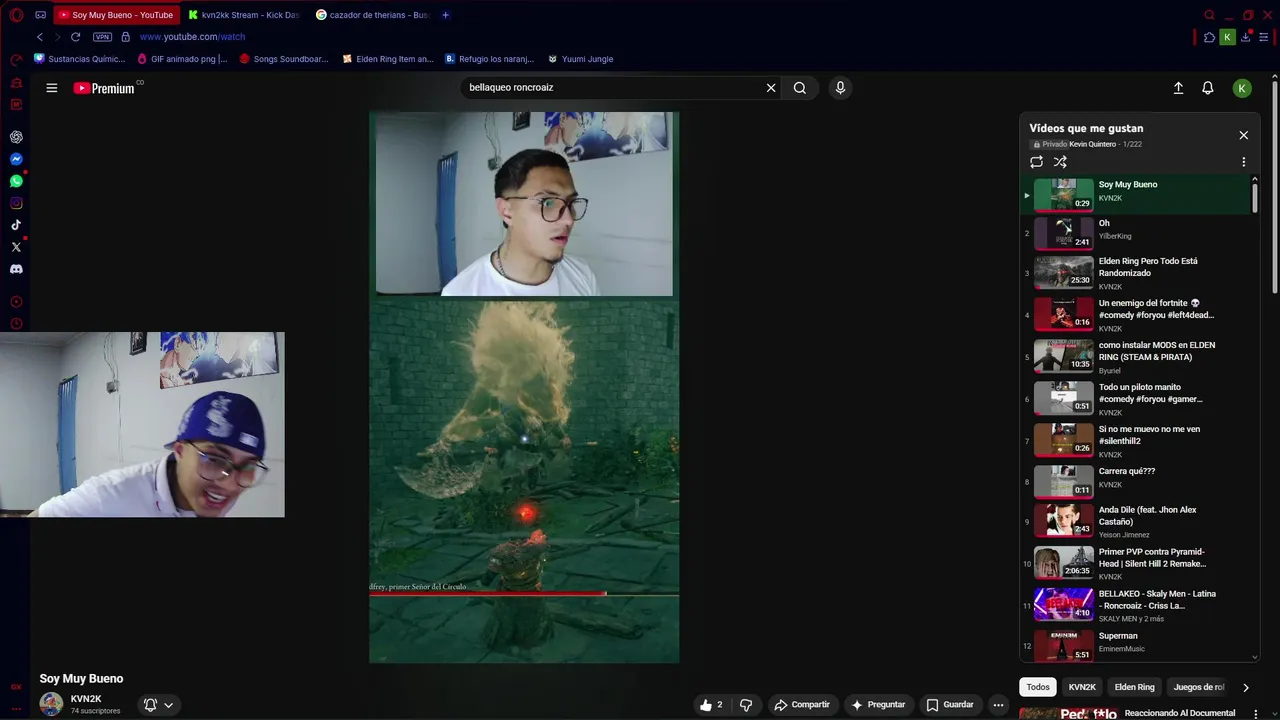
Task: Open Discord in the browser sidebar
Action: click(x=16, y=269)
